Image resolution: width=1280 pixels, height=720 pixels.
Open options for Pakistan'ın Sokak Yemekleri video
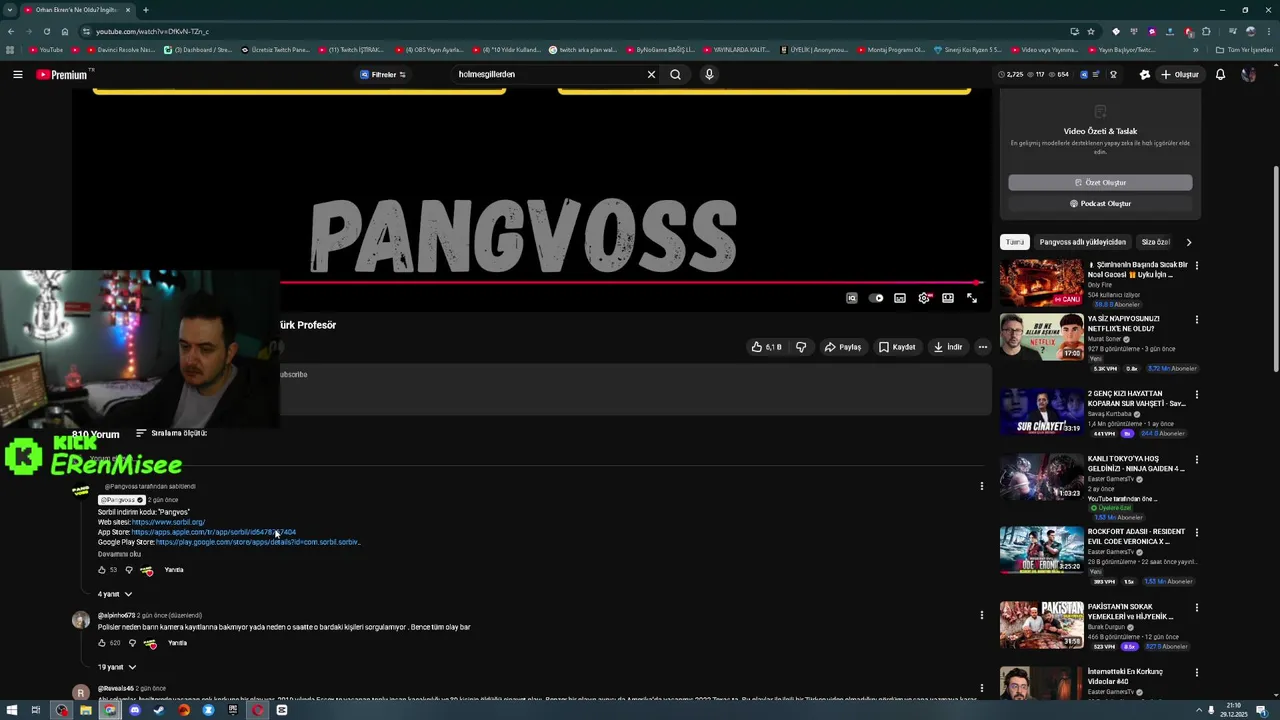click(x=1196, y=607)
